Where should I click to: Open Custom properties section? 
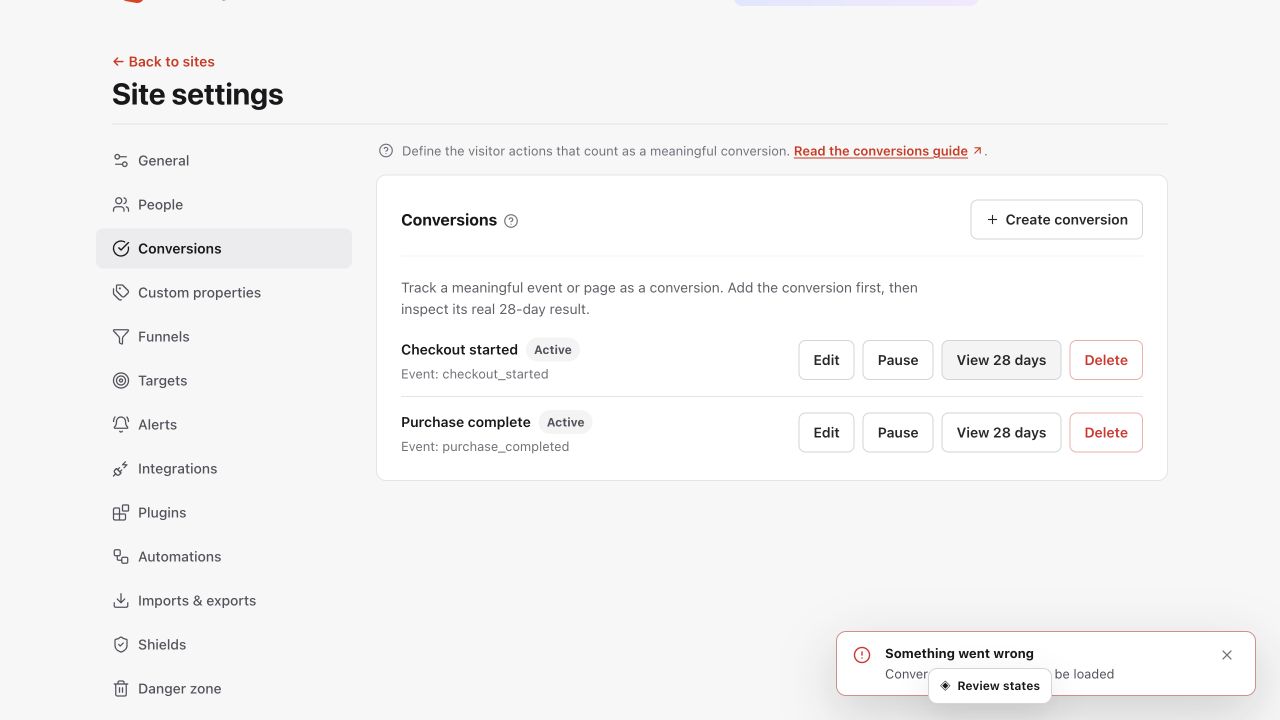point(224,293)
